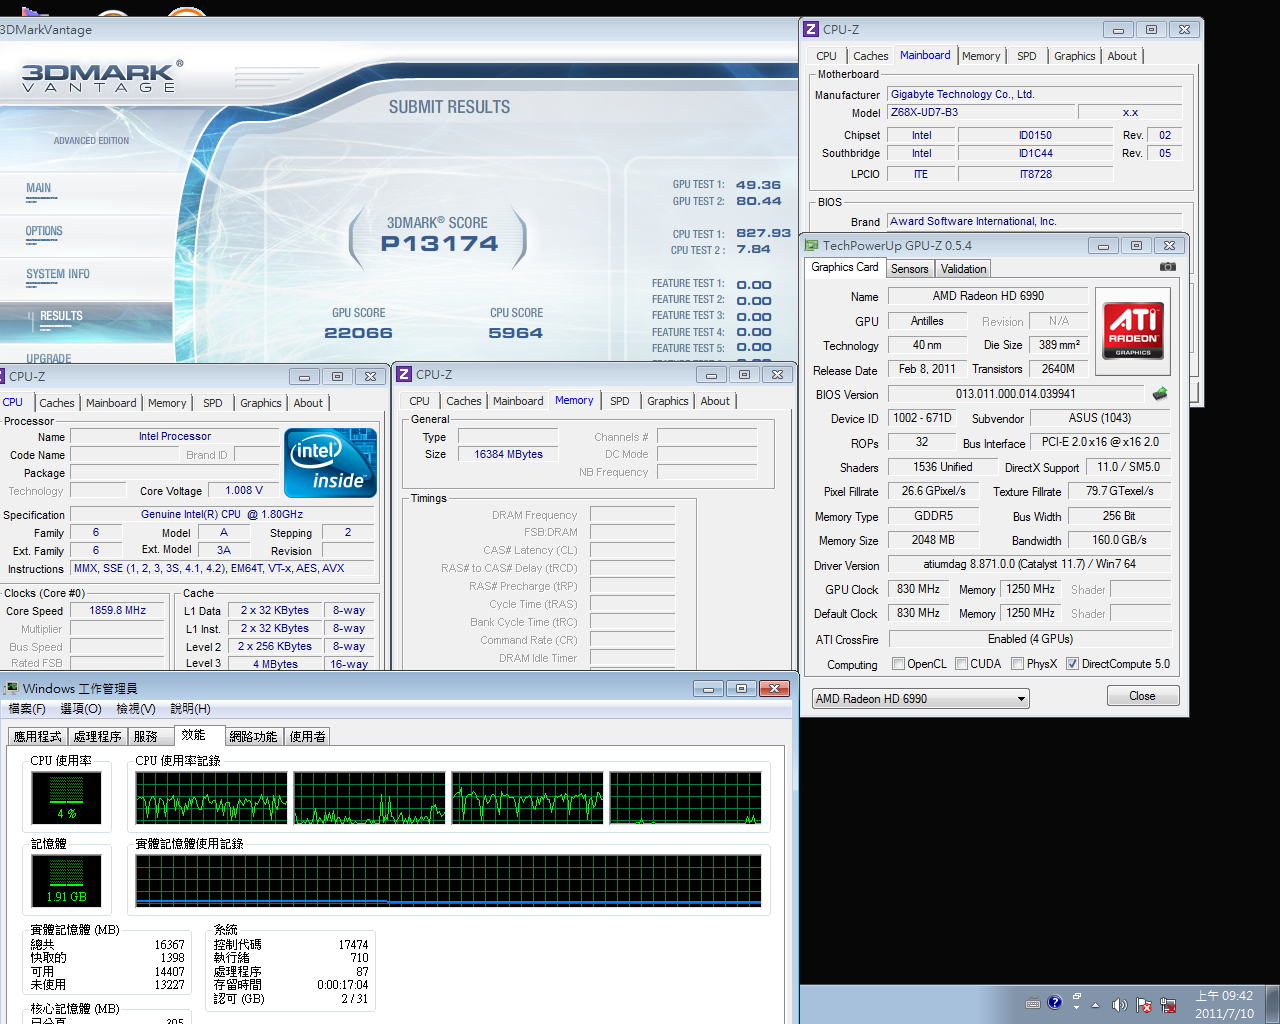Click the Close button in GPU-Z
Screen dimensions: 1280x1024
tap(1143, 696)
